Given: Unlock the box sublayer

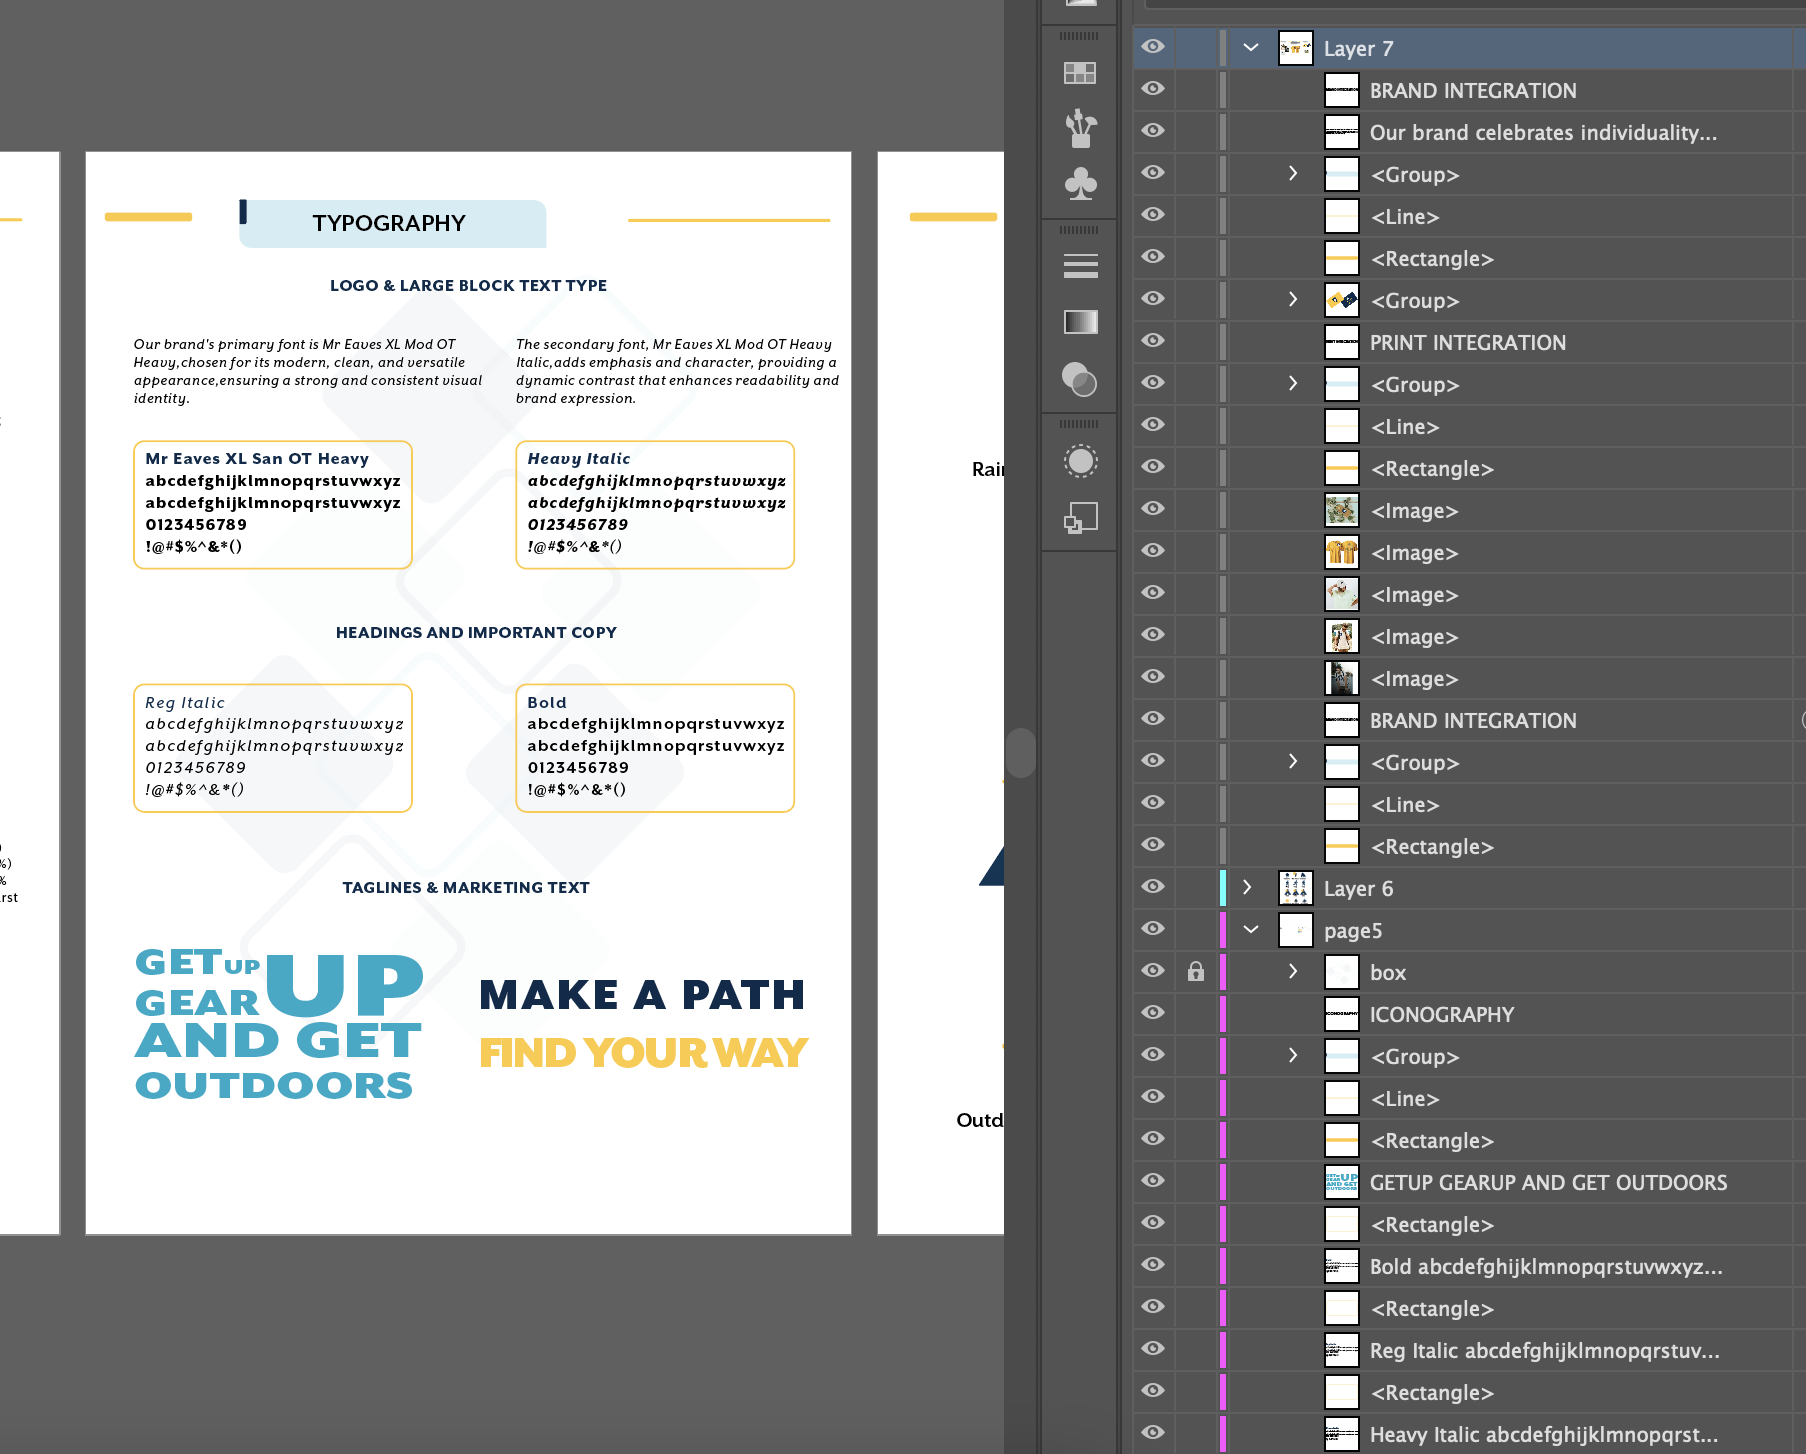Looking at the screenshot, I should point(1195,972).
